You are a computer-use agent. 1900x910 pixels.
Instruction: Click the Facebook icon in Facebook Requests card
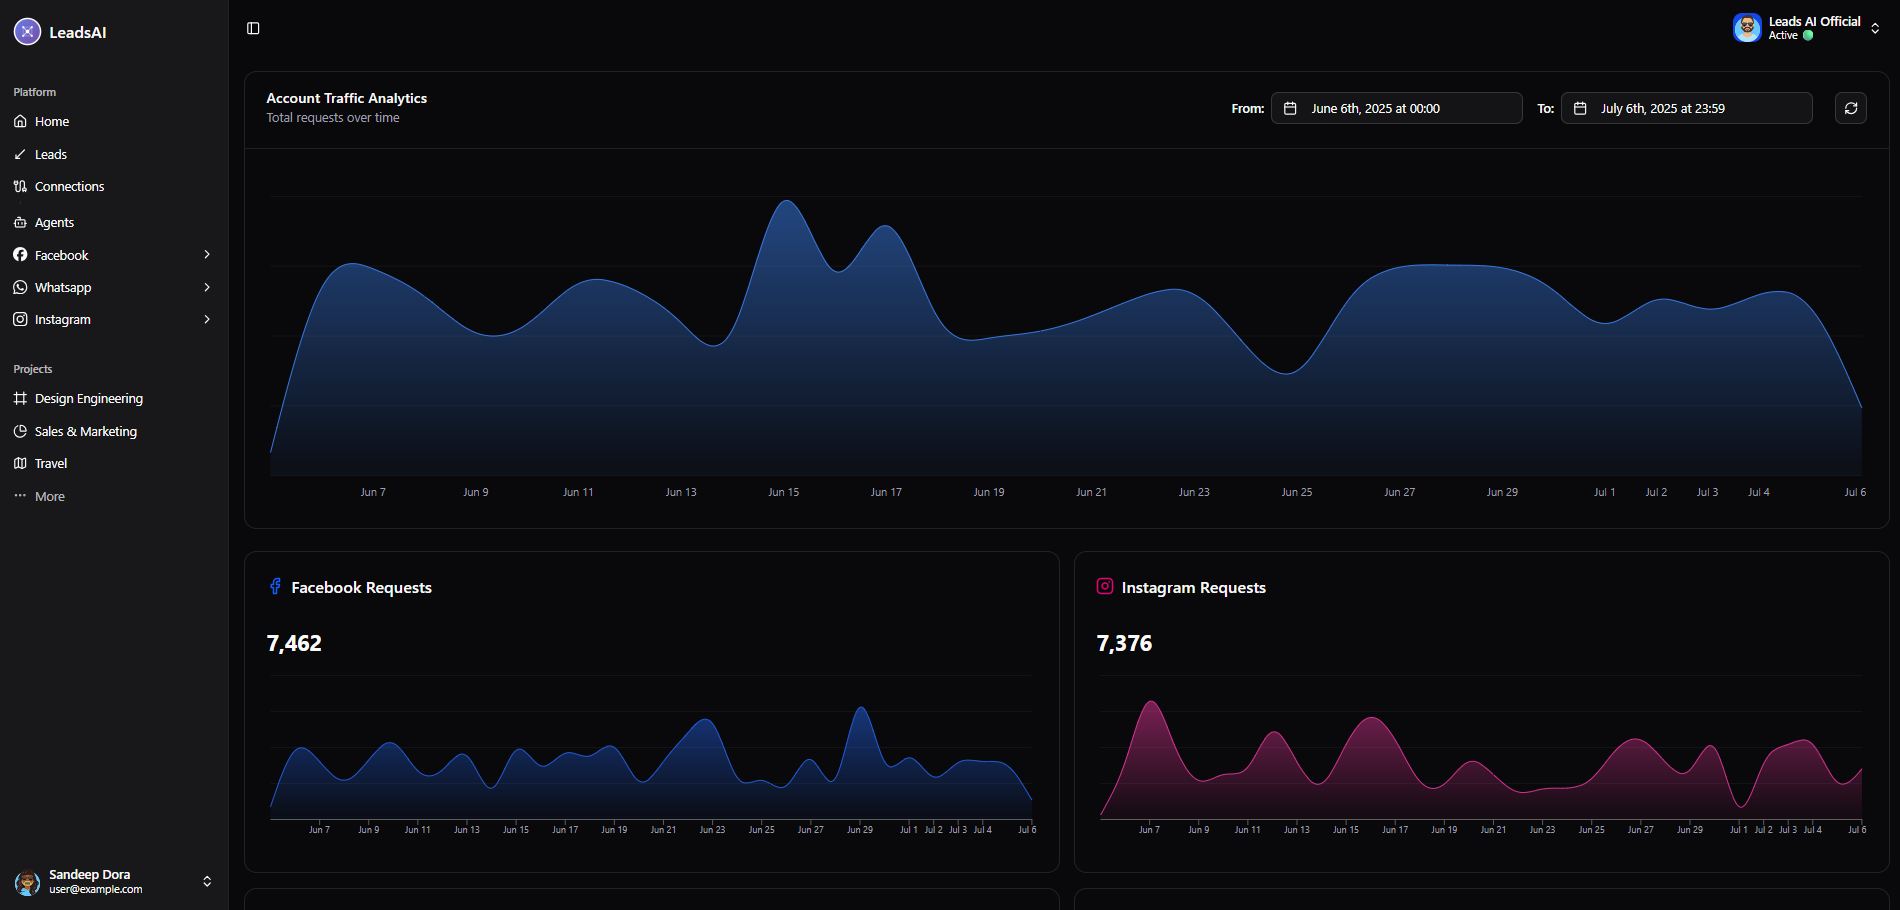tap(275, 587)
